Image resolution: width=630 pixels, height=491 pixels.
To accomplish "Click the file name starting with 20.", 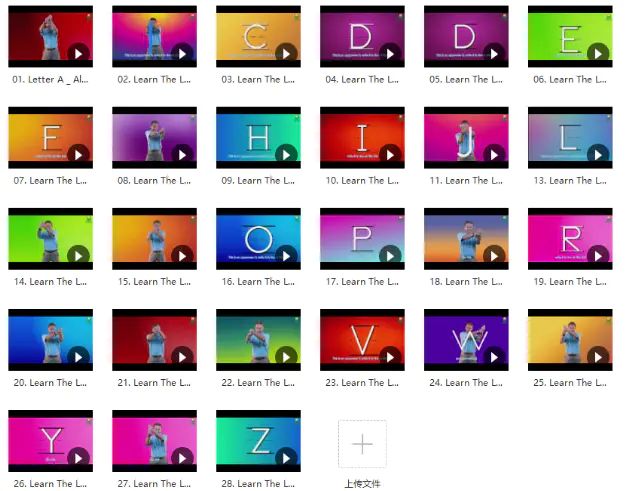I will point(50,383).
